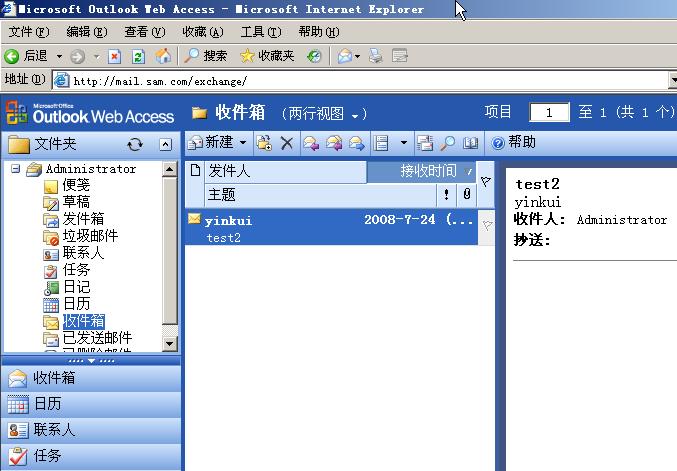
Task: Open dropdown arrow next to Forward button
Action: pos(96,56)
